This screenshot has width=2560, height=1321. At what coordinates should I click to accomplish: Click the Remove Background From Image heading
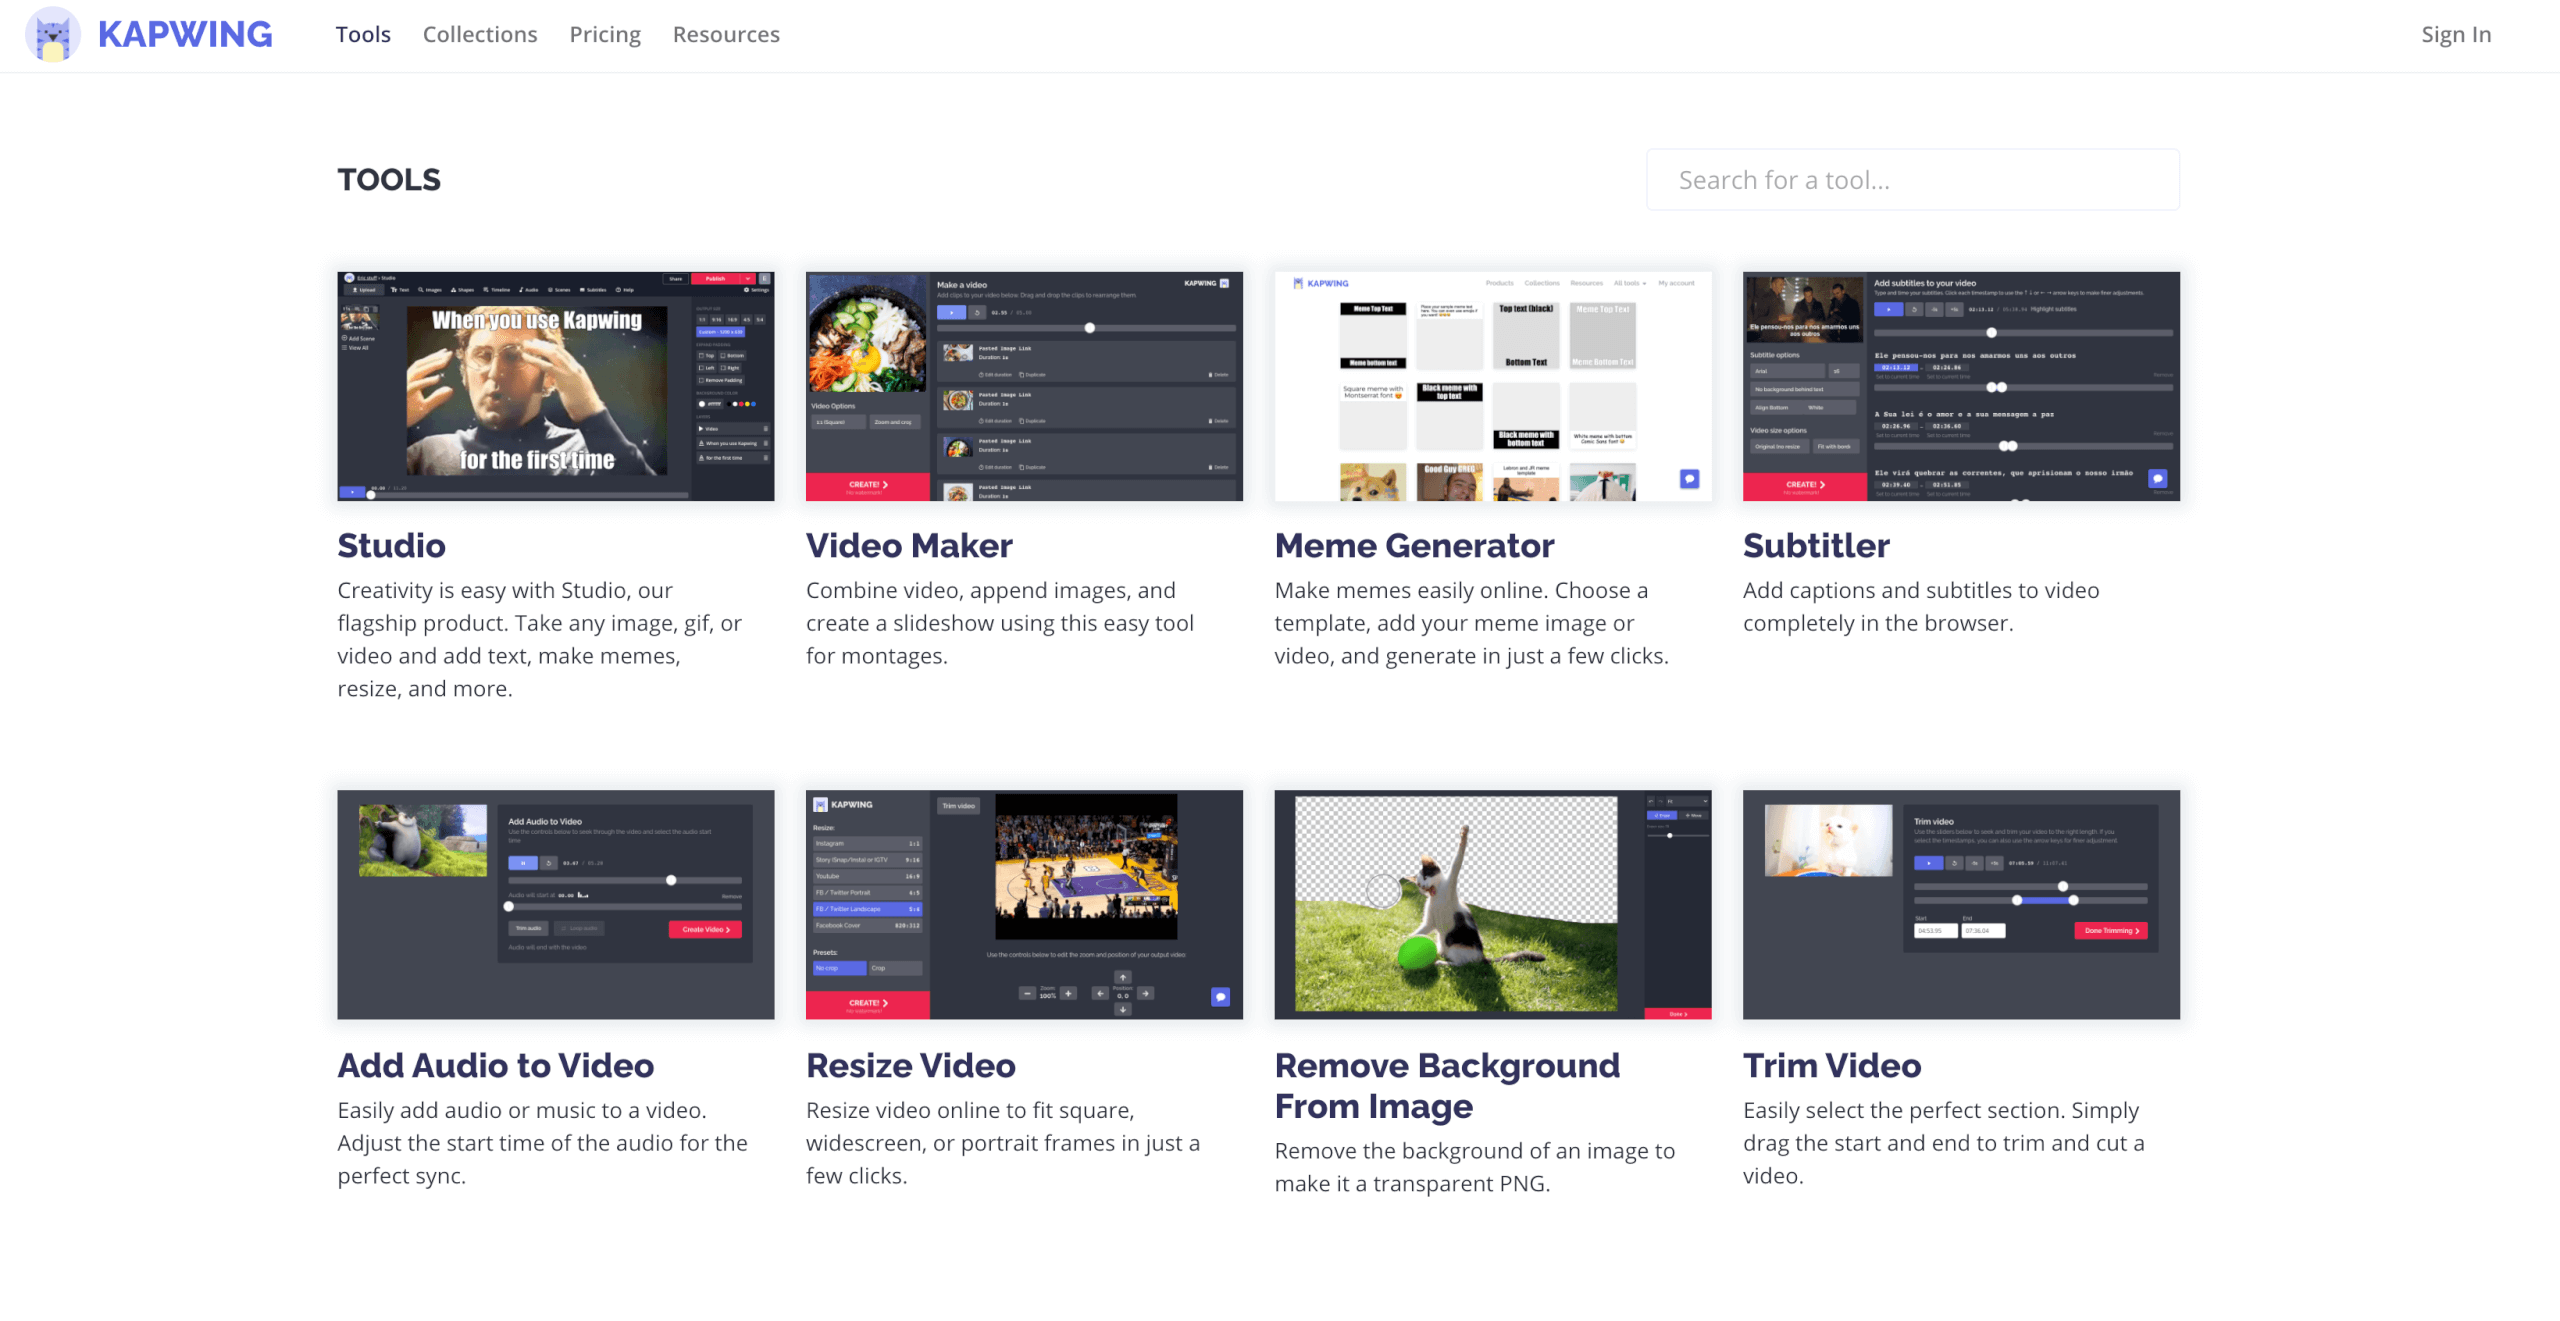pos(1447,1086)
